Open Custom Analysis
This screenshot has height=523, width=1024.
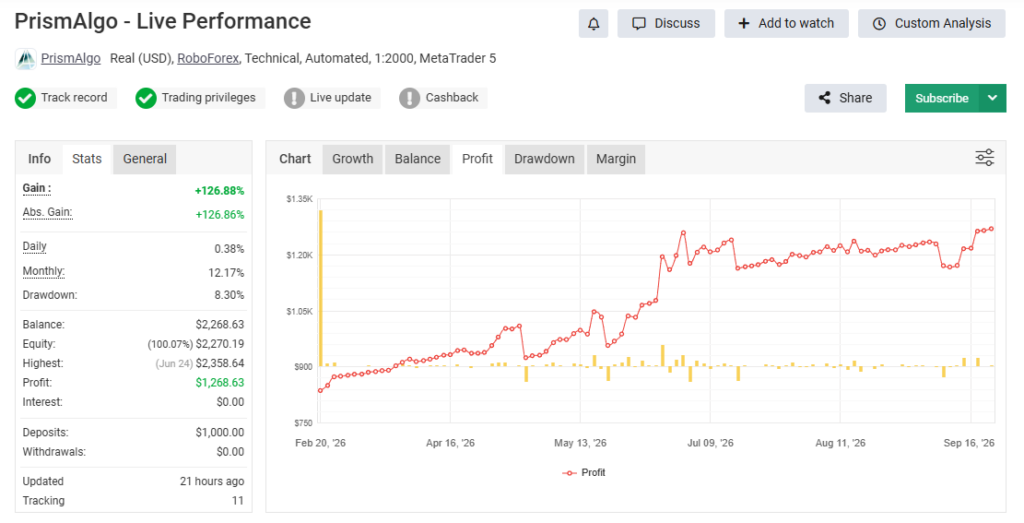pyautogui.click(x=932, y=24)
